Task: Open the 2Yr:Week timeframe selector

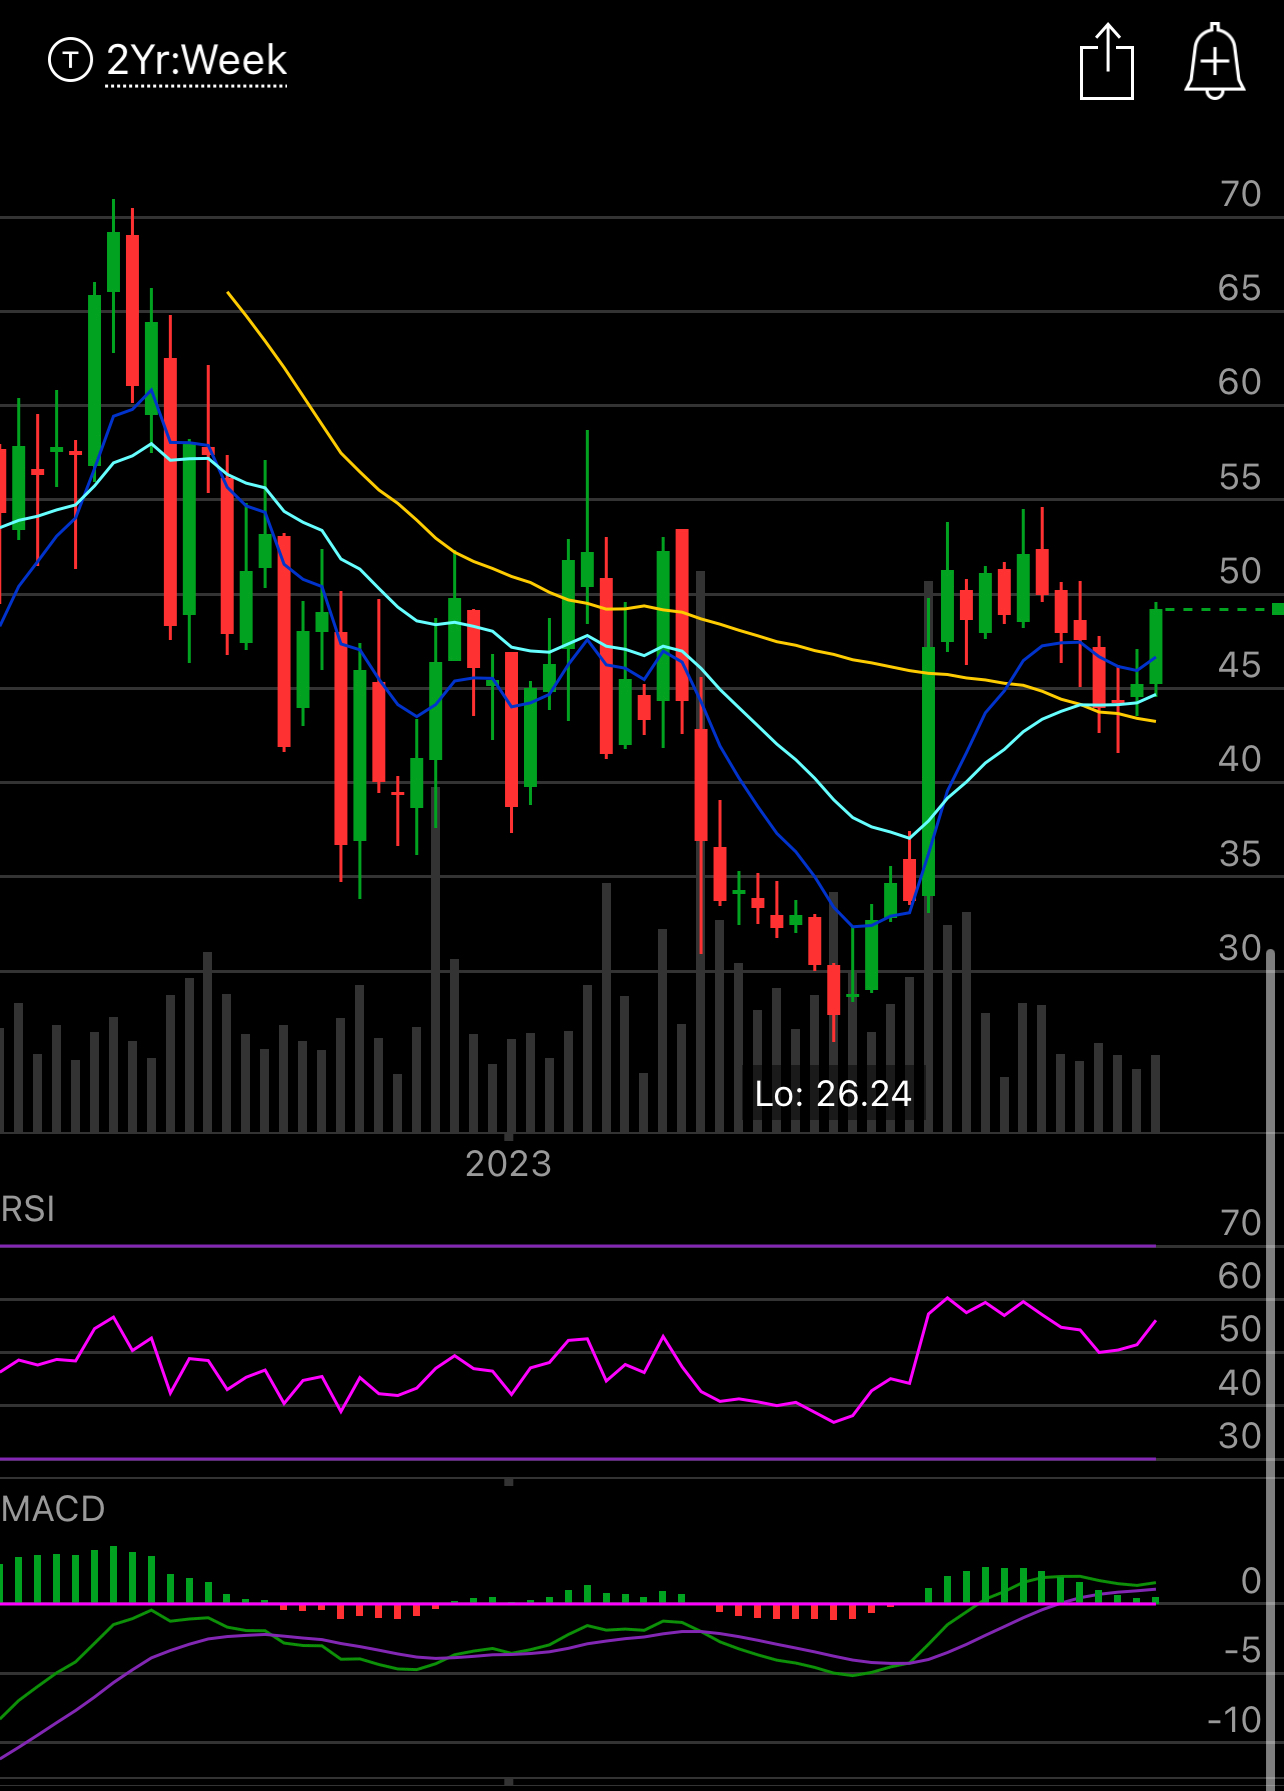Action: click(x=196, y=61)
